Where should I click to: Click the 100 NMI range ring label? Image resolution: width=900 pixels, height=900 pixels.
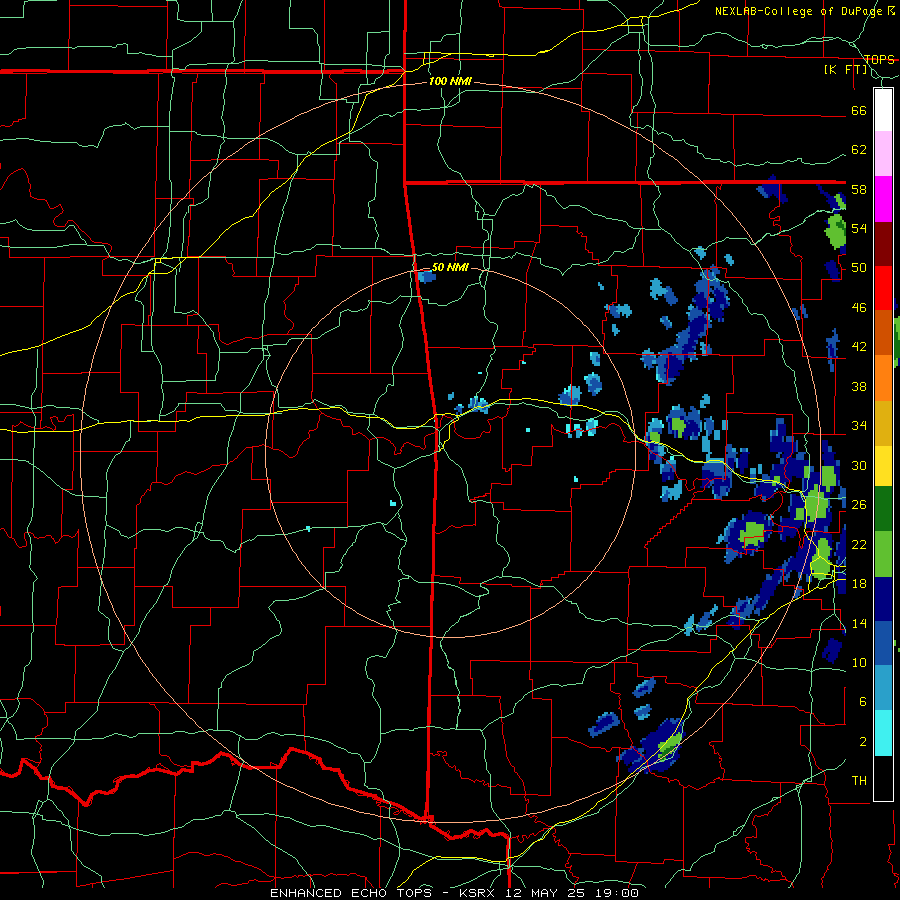tap(450, 82)
